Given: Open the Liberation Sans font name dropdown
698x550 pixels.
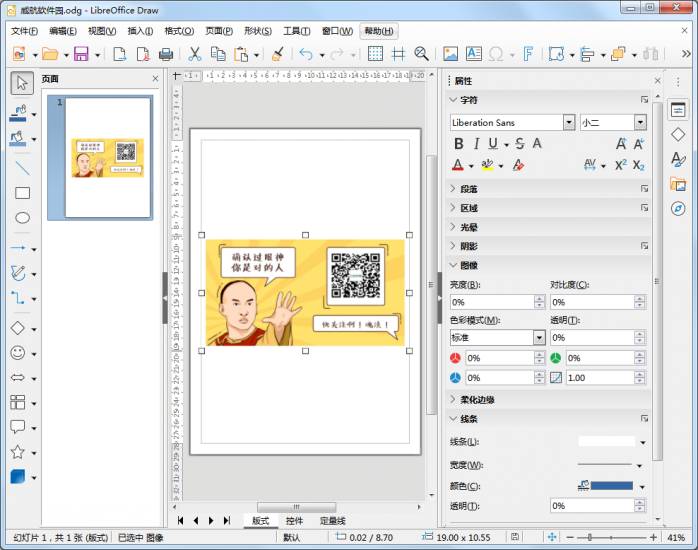Looking at the screenshot, I should pos(568,123).
